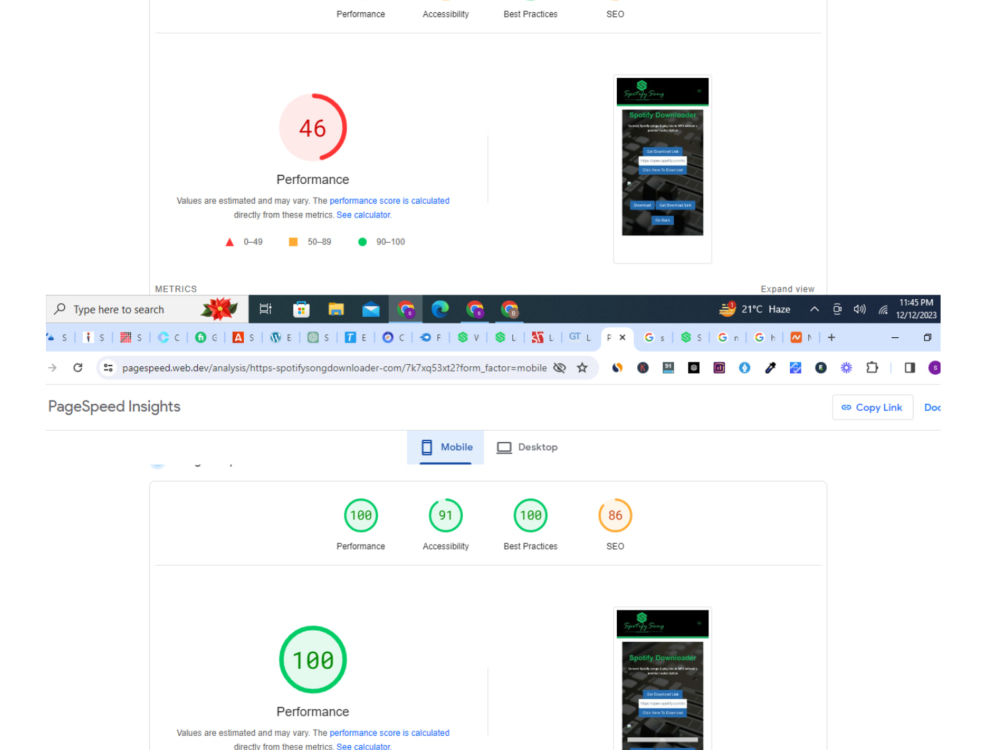Click the Copy Link button
Screen dimensions: 1000x750
(872, 408)
